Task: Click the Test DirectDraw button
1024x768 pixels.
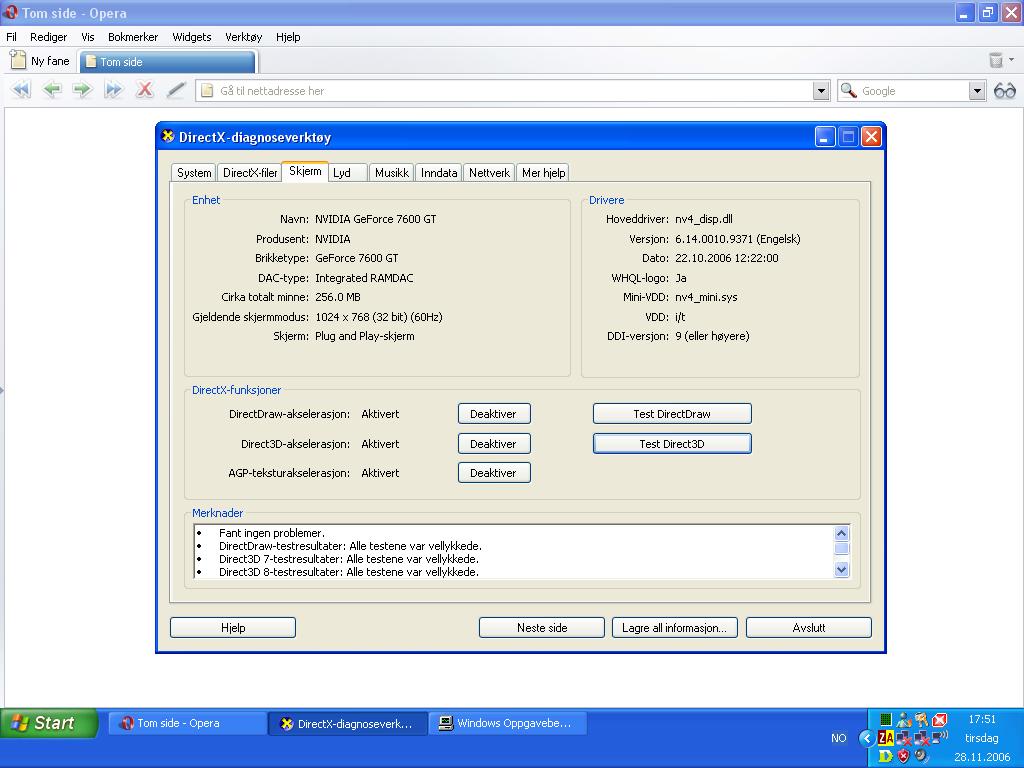Action: (672, 414)
